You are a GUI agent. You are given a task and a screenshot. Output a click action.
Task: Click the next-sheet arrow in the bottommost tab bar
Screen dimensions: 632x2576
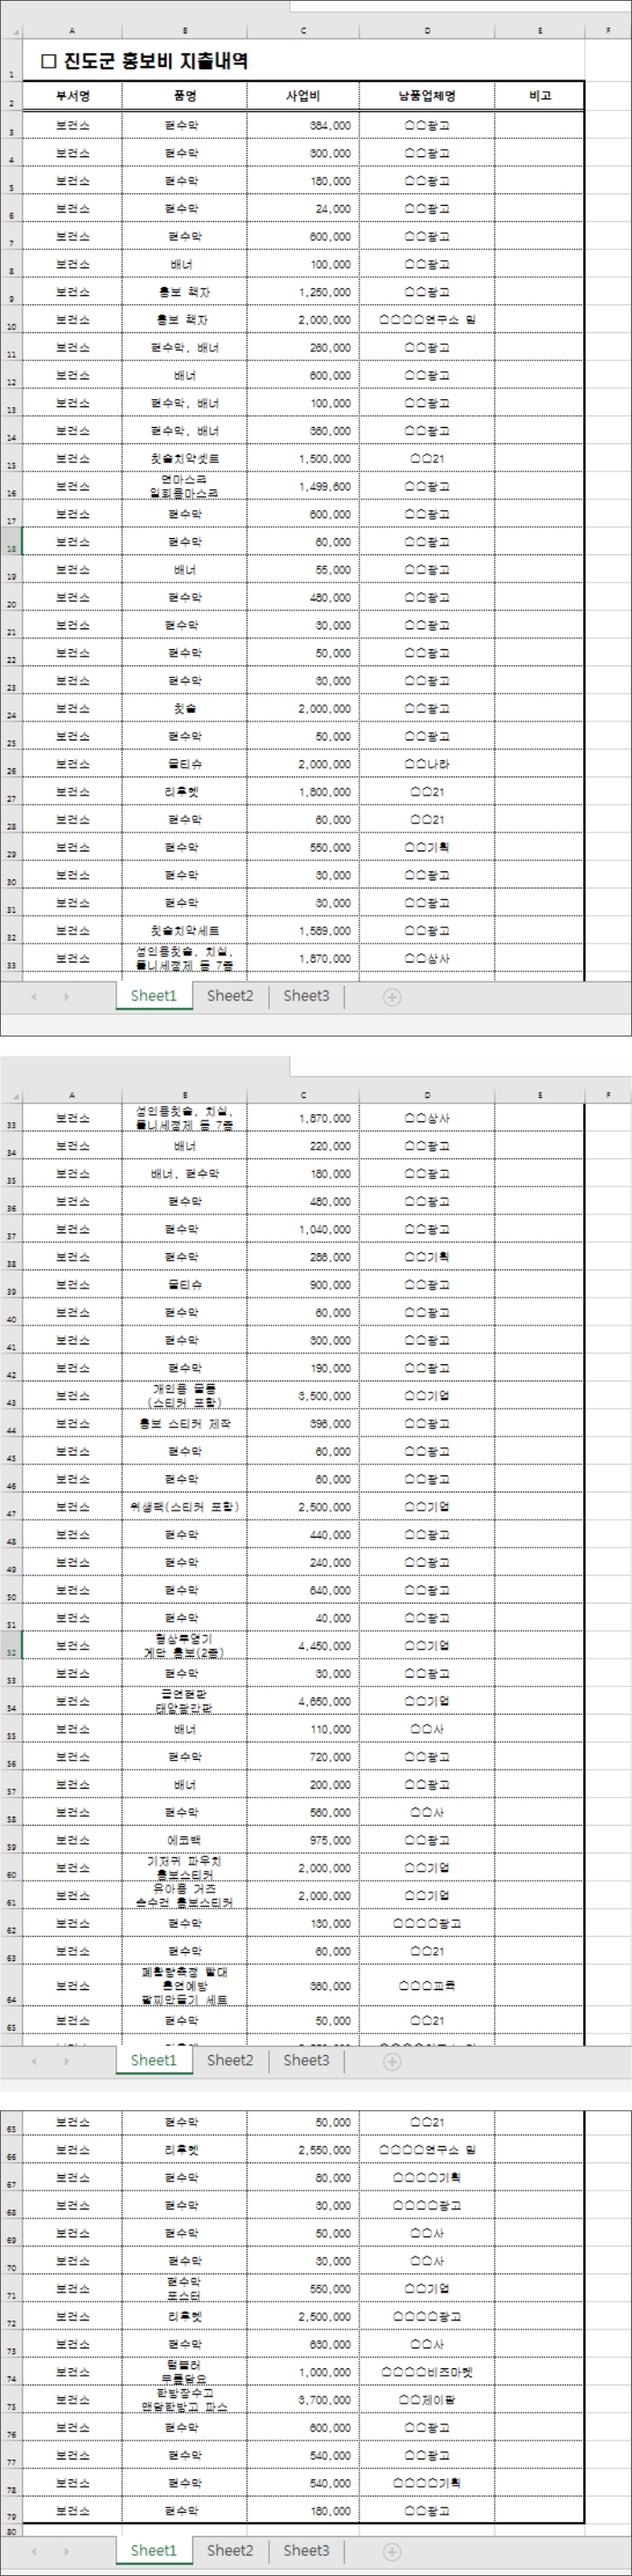tap(67, 2551)
